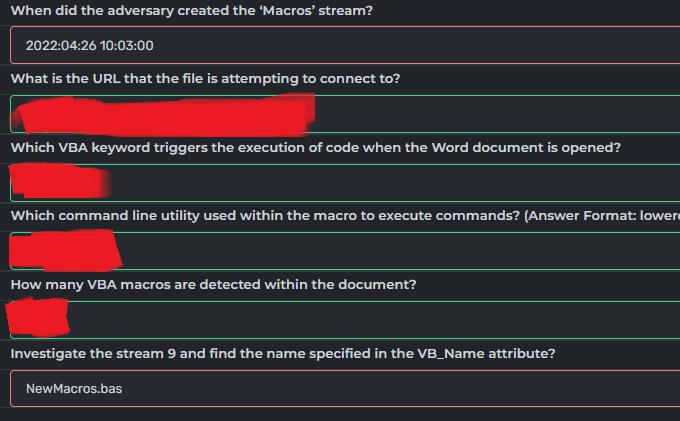
Task: Click the VB_Name attribute answer field
Action: [345, 388]
